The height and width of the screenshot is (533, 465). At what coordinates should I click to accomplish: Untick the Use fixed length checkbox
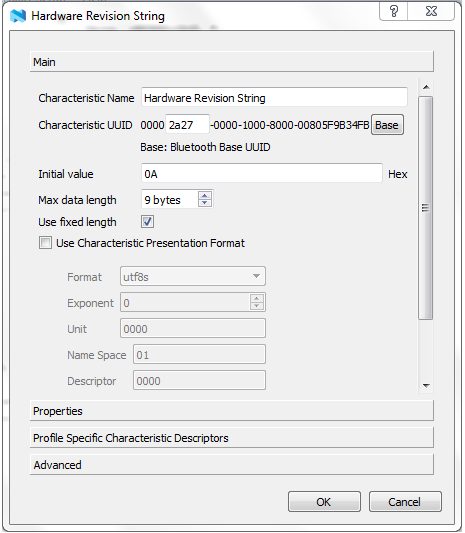coord(148,222)
